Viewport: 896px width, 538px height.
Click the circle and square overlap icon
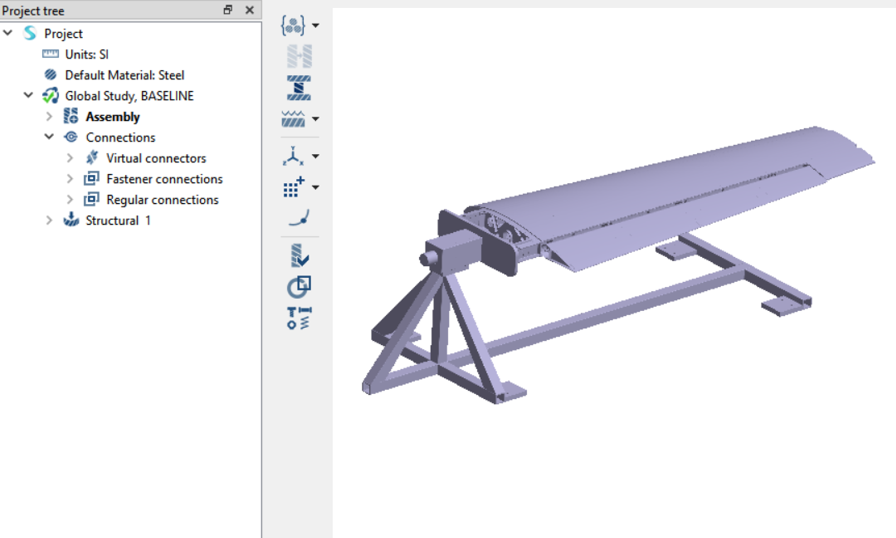tap(298, 287)
